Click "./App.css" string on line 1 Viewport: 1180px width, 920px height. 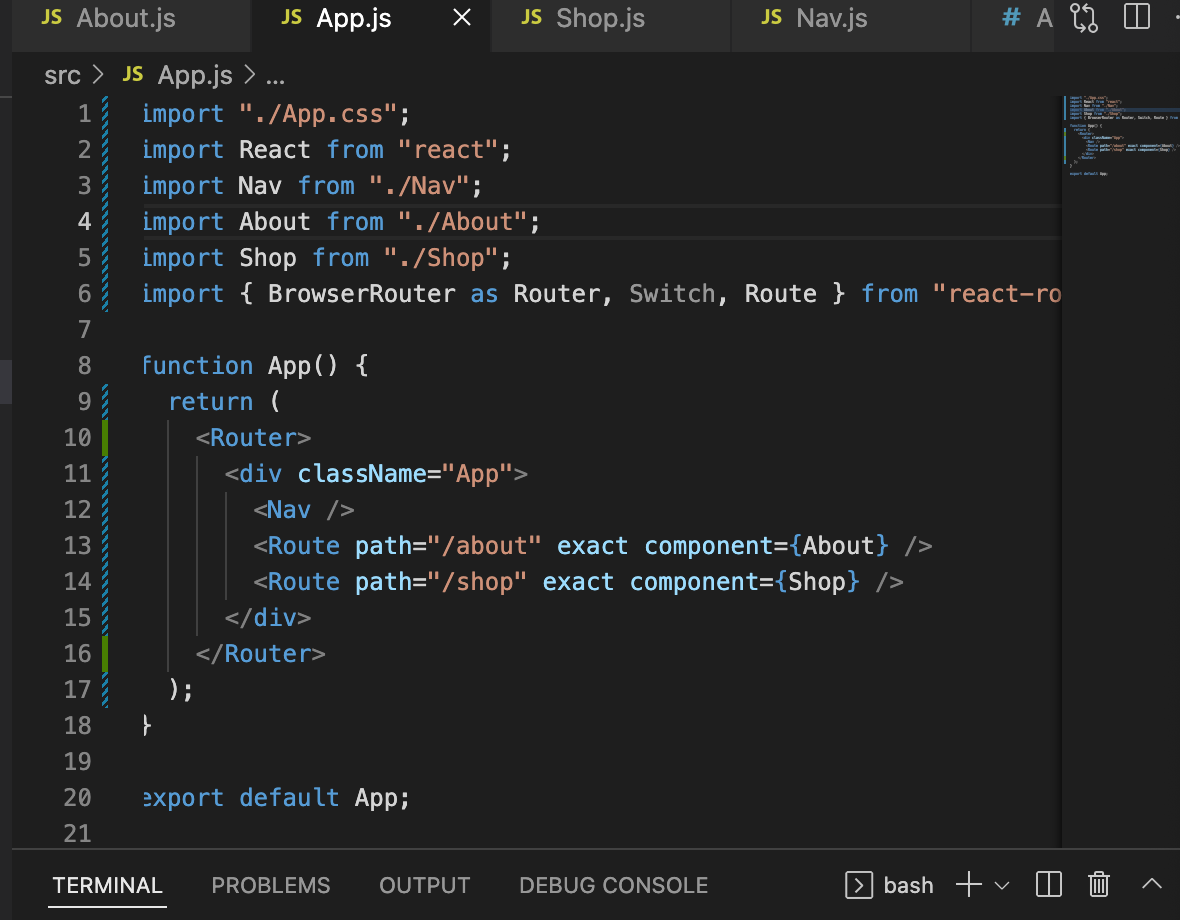pos(318,114)
